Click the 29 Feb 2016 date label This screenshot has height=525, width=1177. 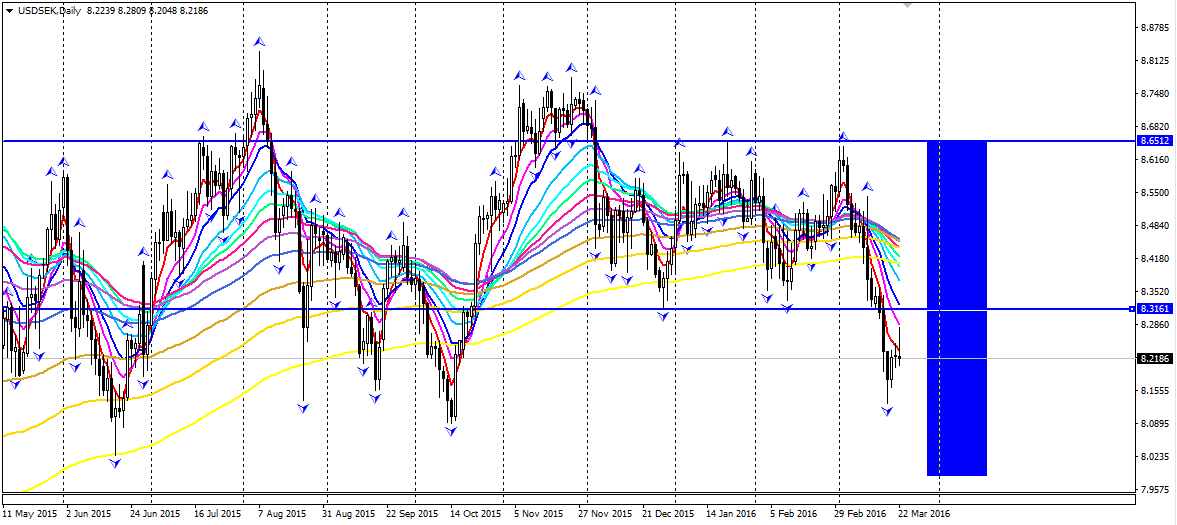click(860, 514)
